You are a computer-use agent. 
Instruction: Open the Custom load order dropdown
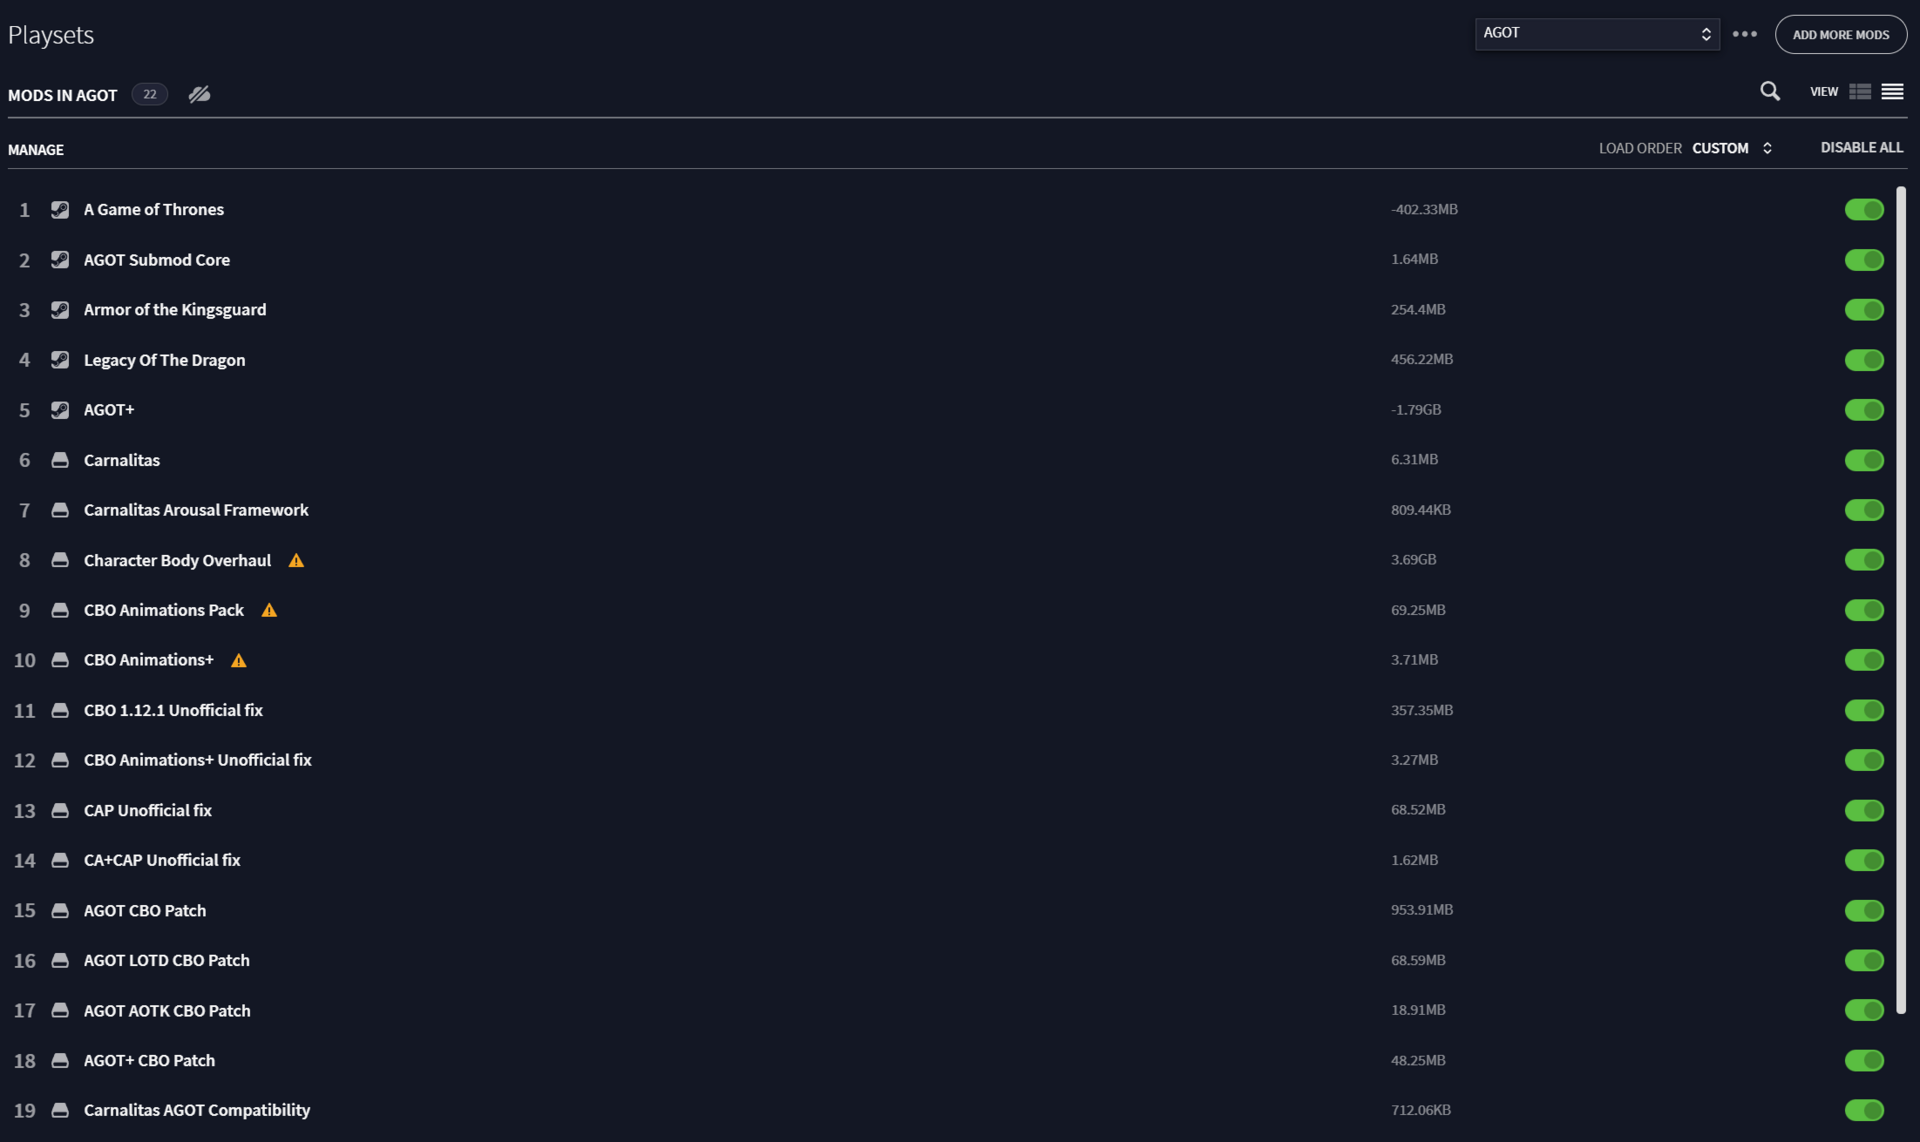pos(1732,148)
